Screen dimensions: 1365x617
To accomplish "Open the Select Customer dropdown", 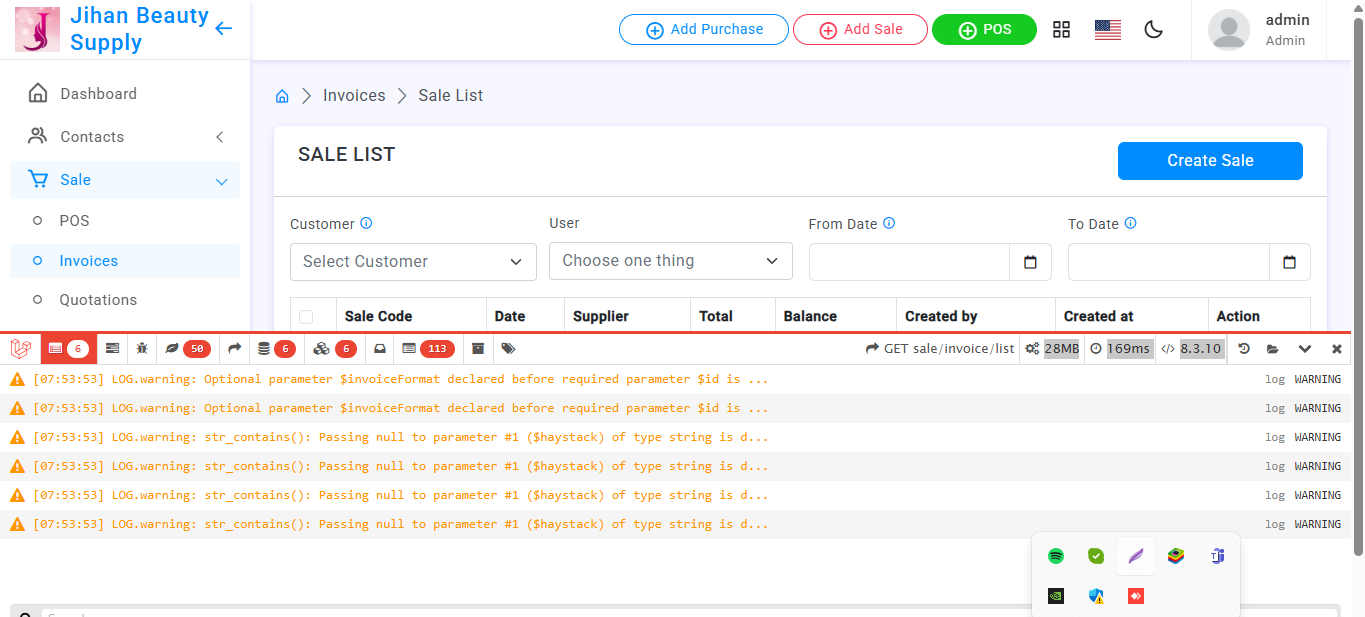I will pos(412,262).
